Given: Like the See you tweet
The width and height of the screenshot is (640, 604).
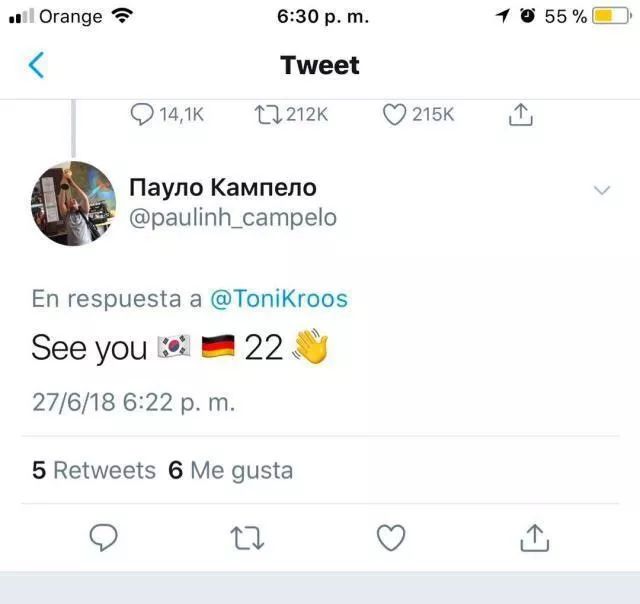Looking at the screenshot, I should tap(391, 539).
